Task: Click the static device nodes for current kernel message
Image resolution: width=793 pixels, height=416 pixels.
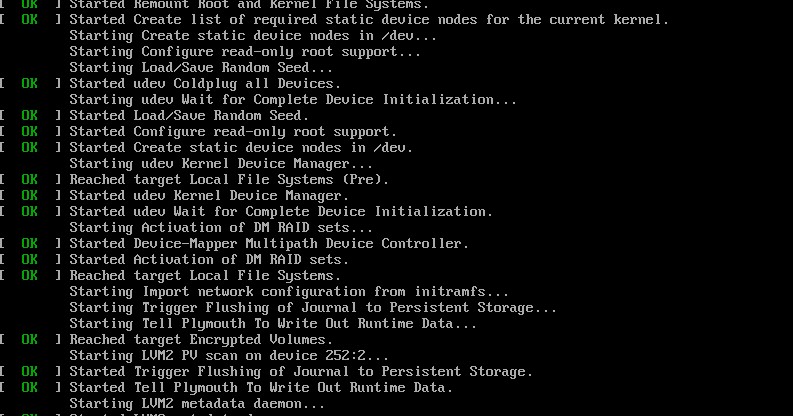Action: click(369, 20)
